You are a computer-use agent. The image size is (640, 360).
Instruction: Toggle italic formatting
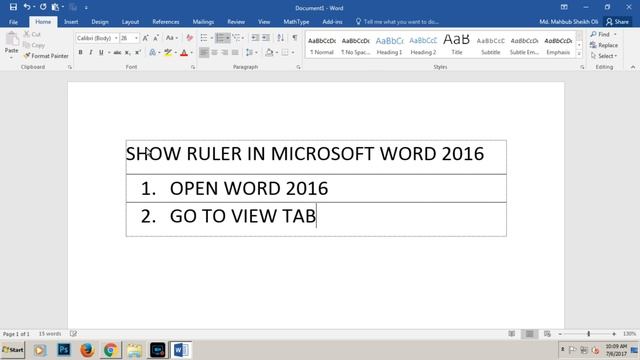(x=91, y=53)
